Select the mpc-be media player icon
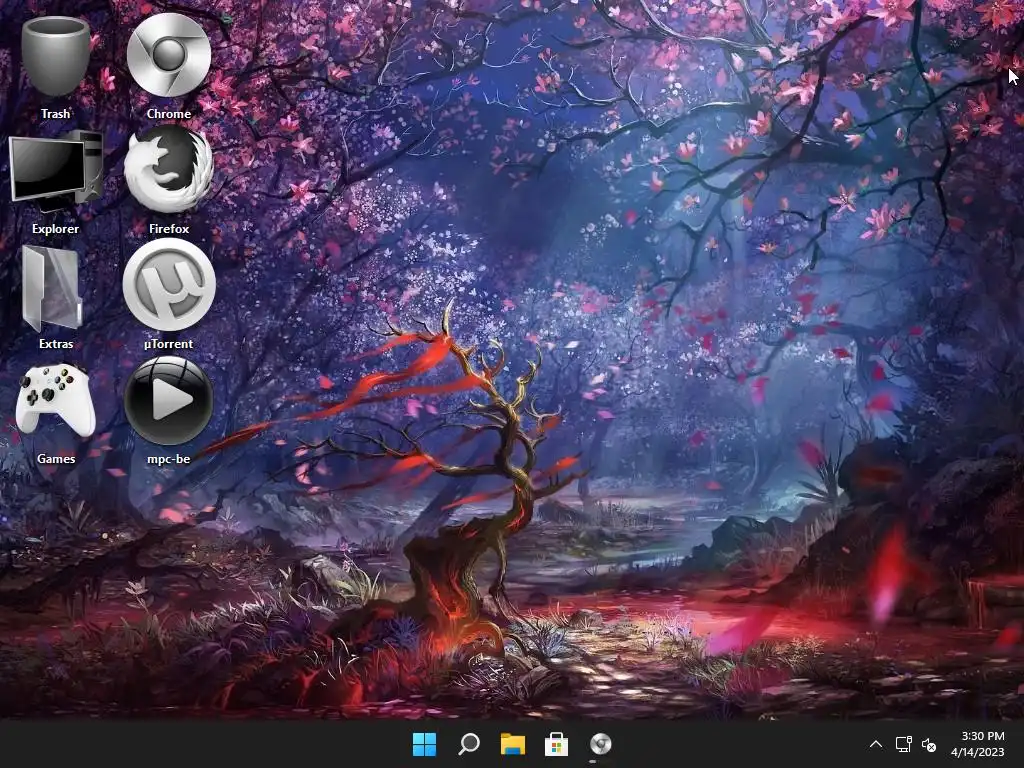 (x=168, y=400)
